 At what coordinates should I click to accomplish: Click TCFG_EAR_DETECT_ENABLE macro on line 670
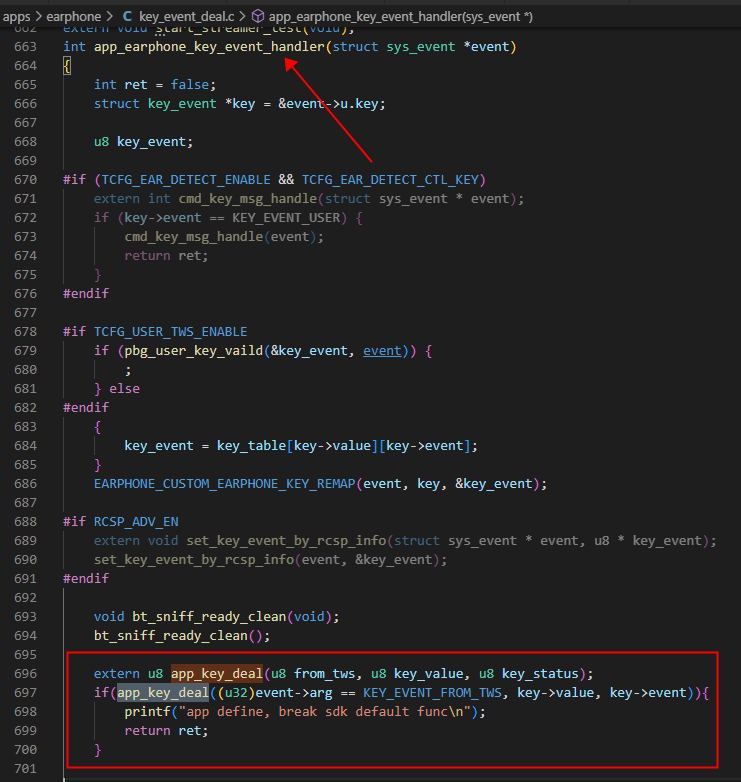tap(186, 180)
